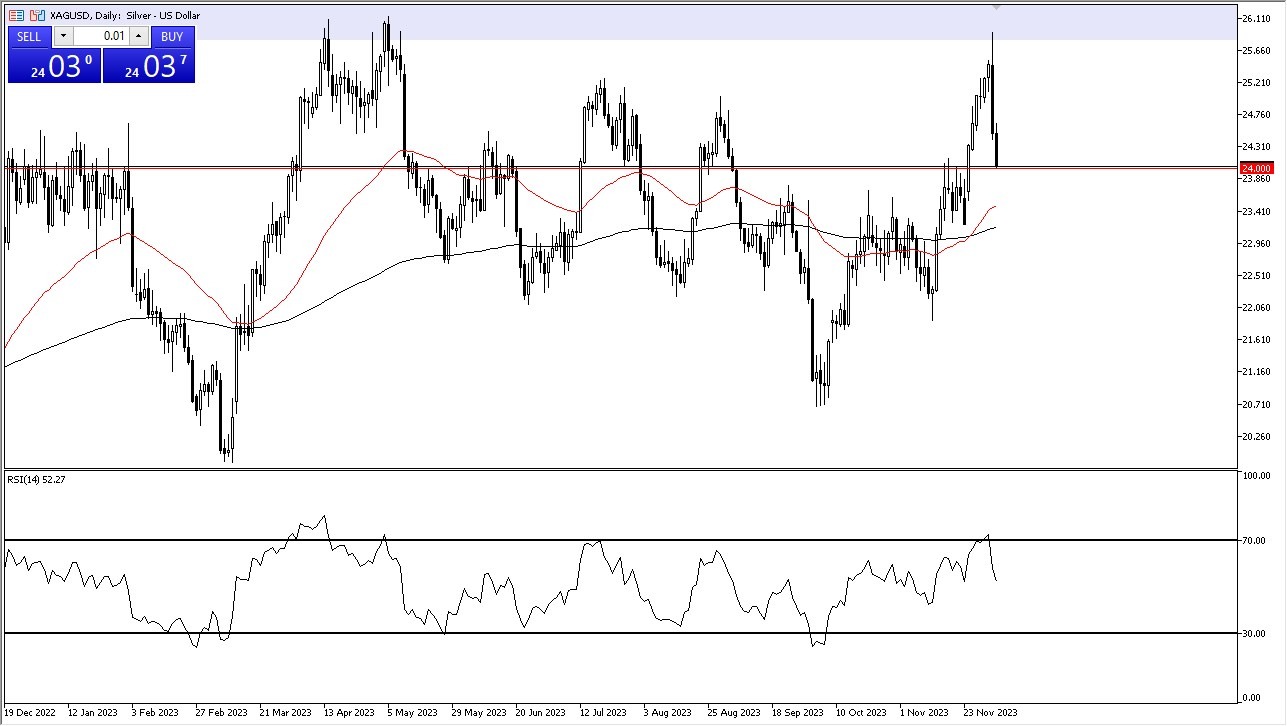
Task: Increase lot volume with the up arrow
Action: coord(139,36)
